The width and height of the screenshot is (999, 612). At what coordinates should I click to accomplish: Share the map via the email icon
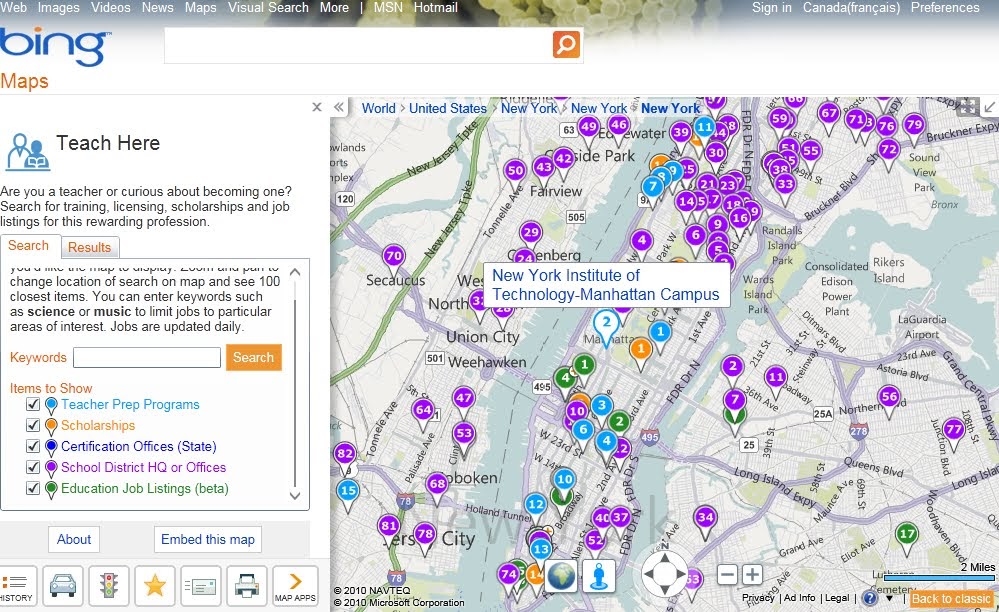[201, 585]
